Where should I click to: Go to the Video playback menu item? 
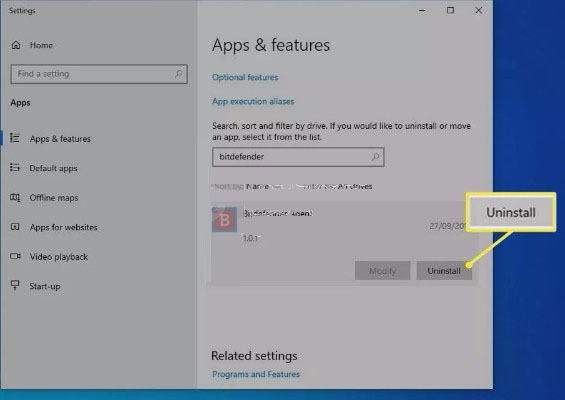point(59,257)
